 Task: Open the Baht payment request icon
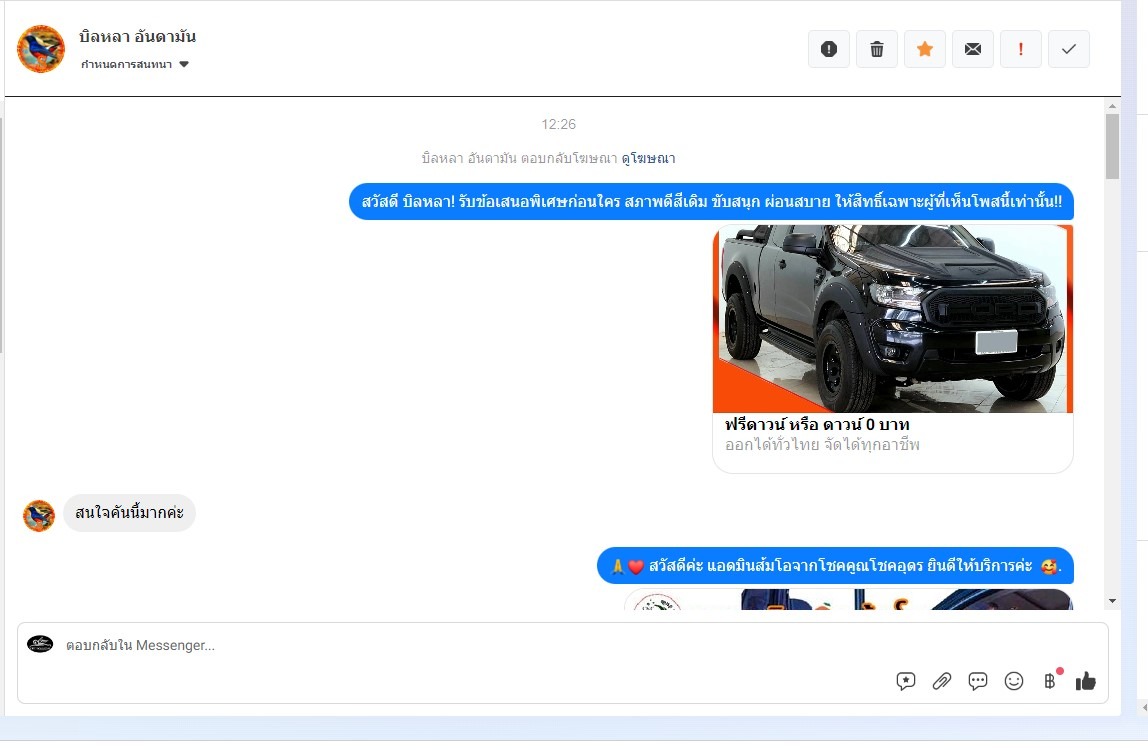(1050, 681)
